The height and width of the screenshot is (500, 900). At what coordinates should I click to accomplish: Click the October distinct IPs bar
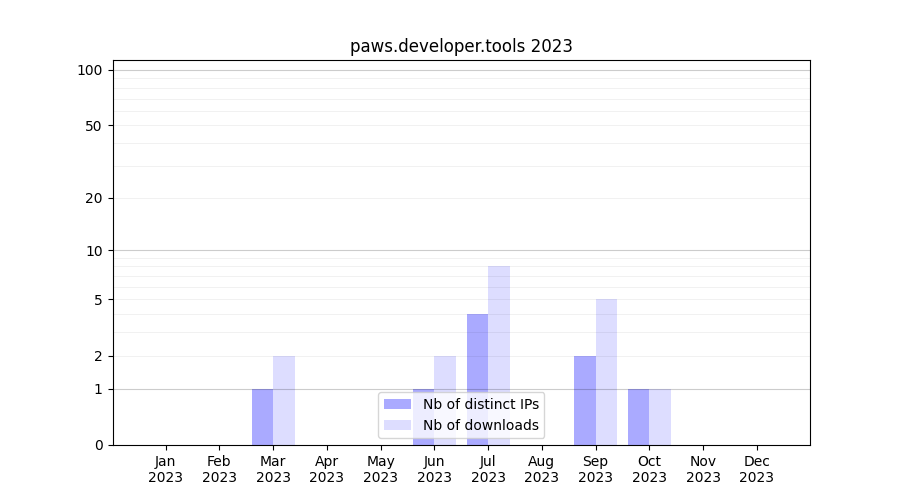pyautogui.click(x=638, y=417)
